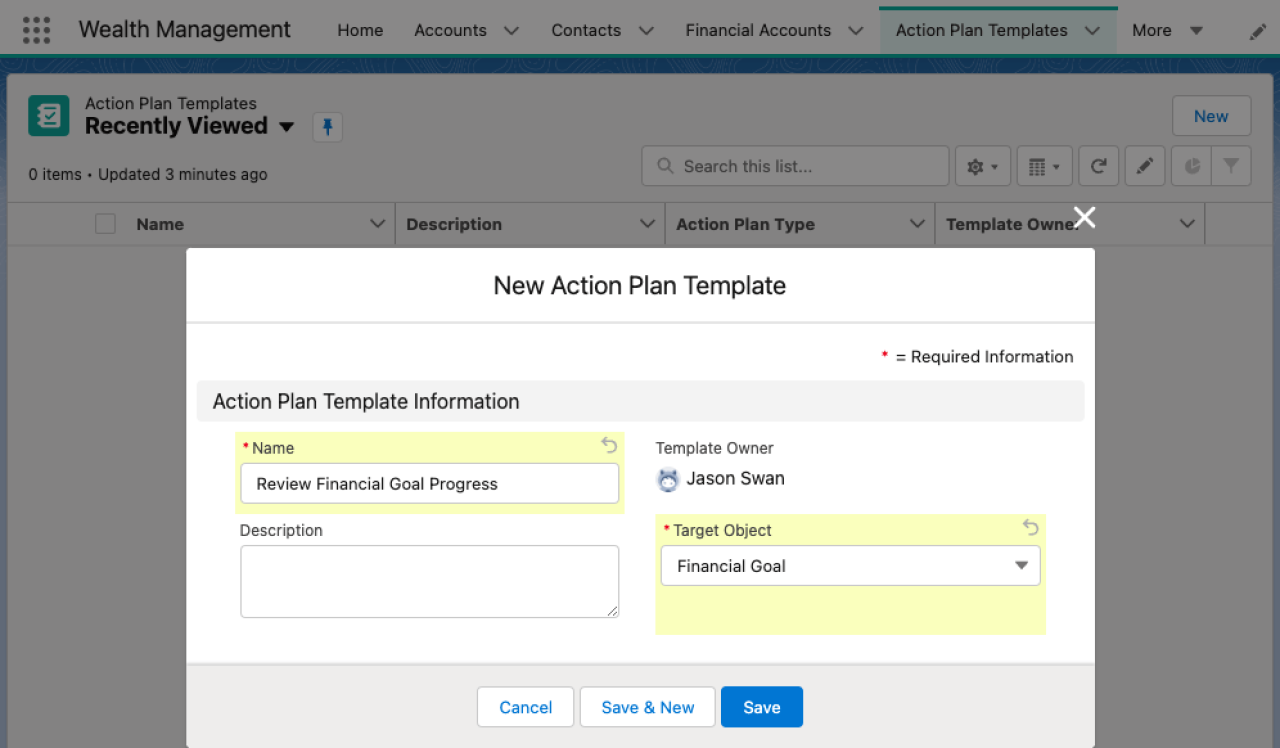This screenshot has width=1280, height=748.
Task: Click into the Name input field
Action: tap(429, 484)
